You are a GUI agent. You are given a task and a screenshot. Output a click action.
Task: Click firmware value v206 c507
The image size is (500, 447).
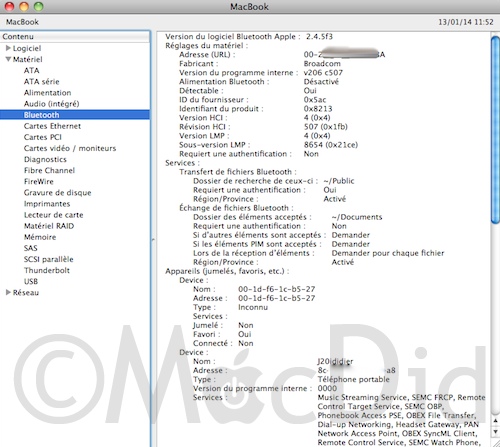click(323, 72)
